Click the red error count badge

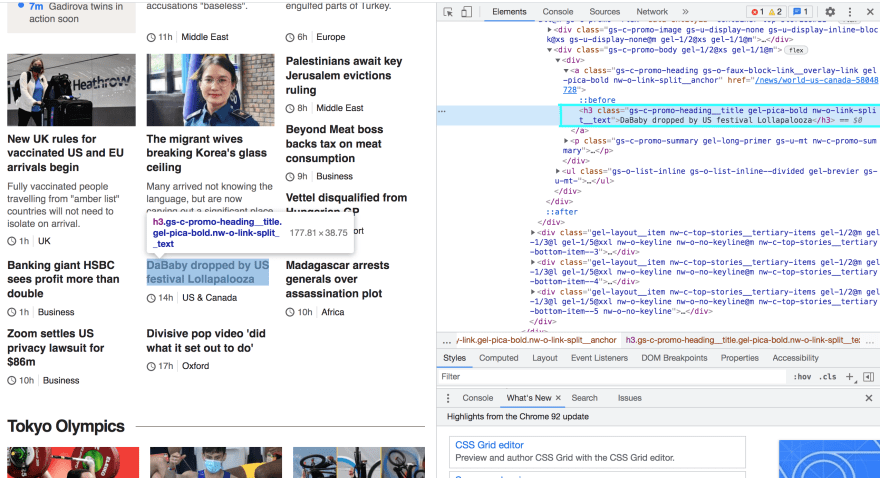pyautogui.click(x=758, y=12)
